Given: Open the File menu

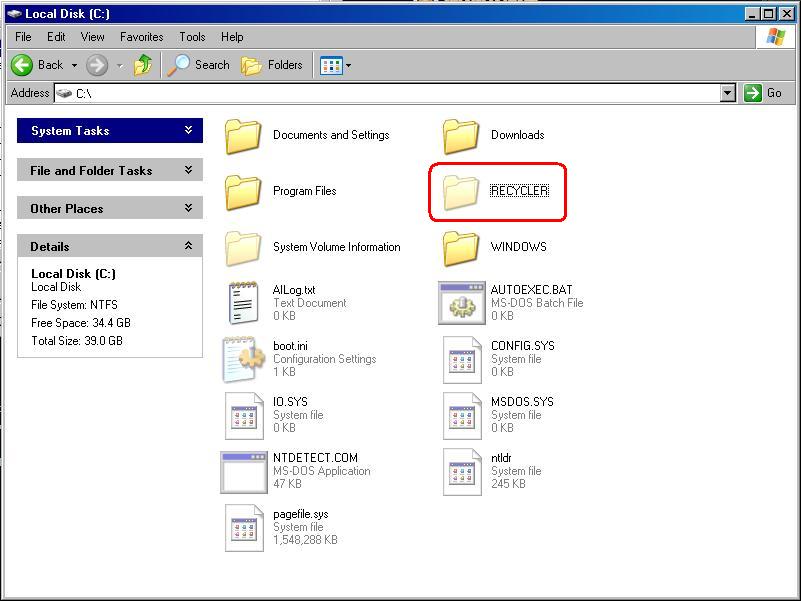Looking at the screenshot, I should click(23, 37).
